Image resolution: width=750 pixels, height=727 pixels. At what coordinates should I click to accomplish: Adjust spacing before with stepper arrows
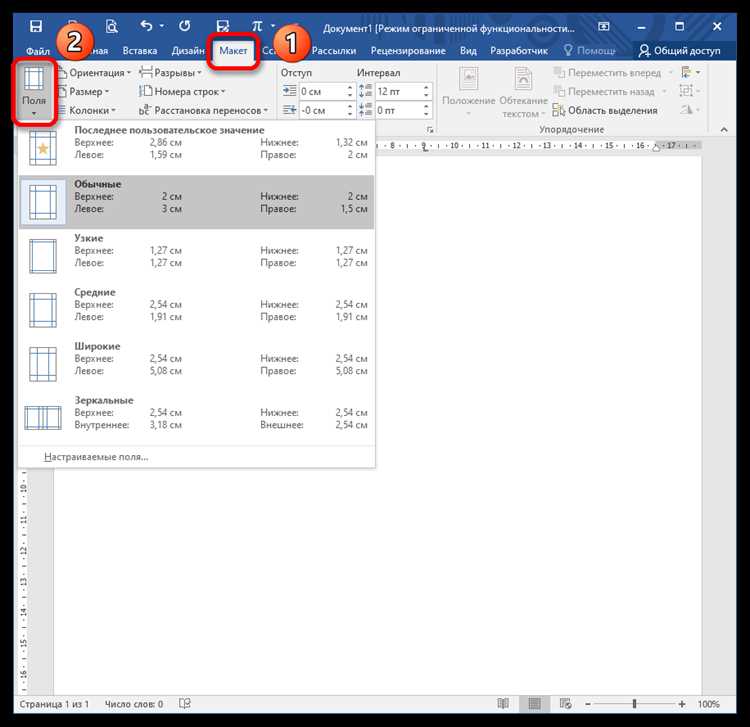426,91
